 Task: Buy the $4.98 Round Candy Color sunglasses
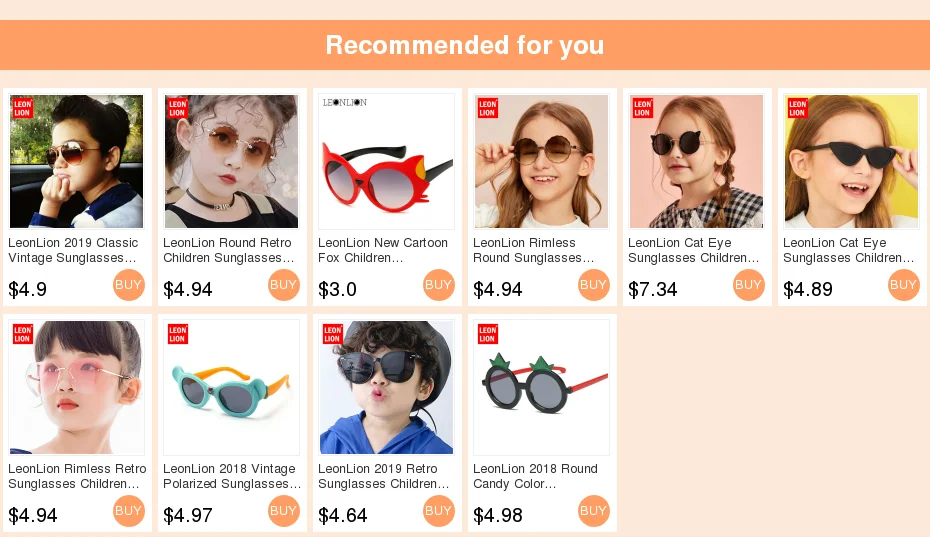click(x=594, y=511)
